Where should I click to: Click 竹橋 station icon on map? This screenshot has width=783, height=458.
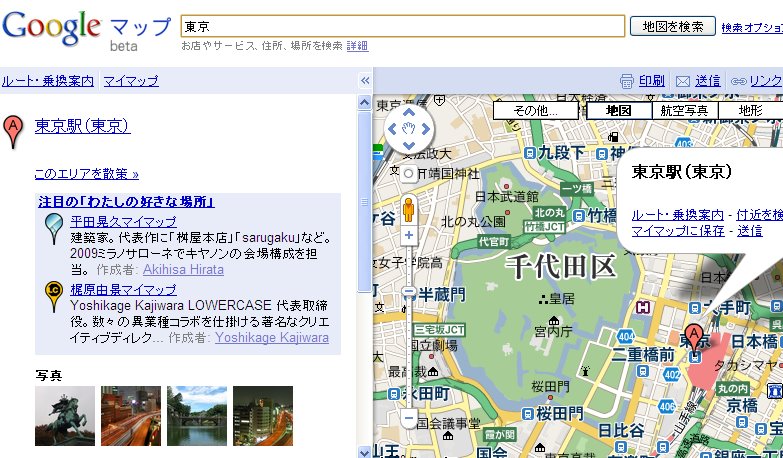[x=579, y=216]
